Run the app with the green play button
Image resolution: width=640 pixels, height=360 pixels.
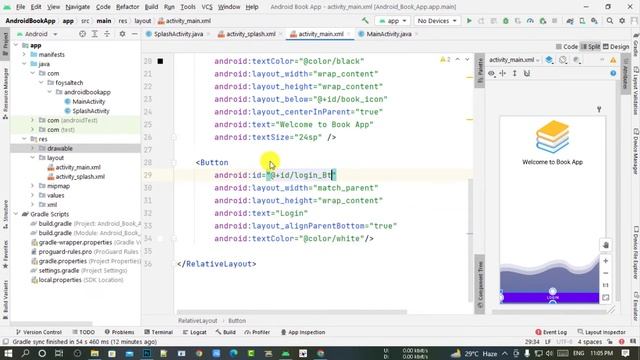469,20
